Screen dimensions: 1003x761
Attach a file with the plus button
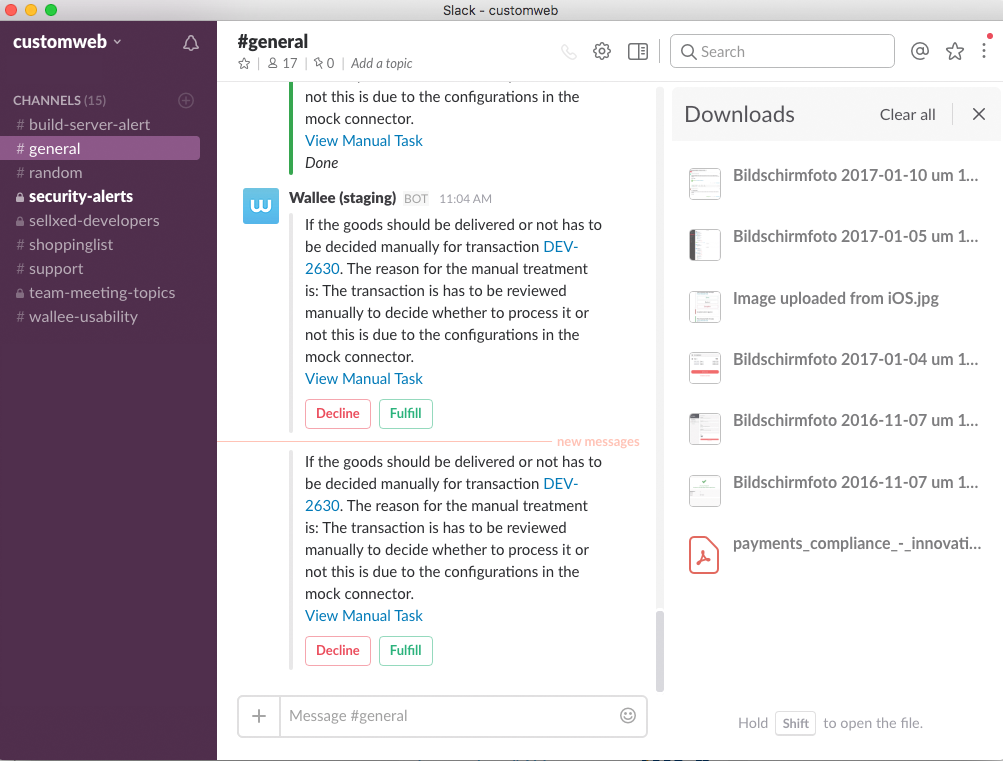[x=258, y=715]
